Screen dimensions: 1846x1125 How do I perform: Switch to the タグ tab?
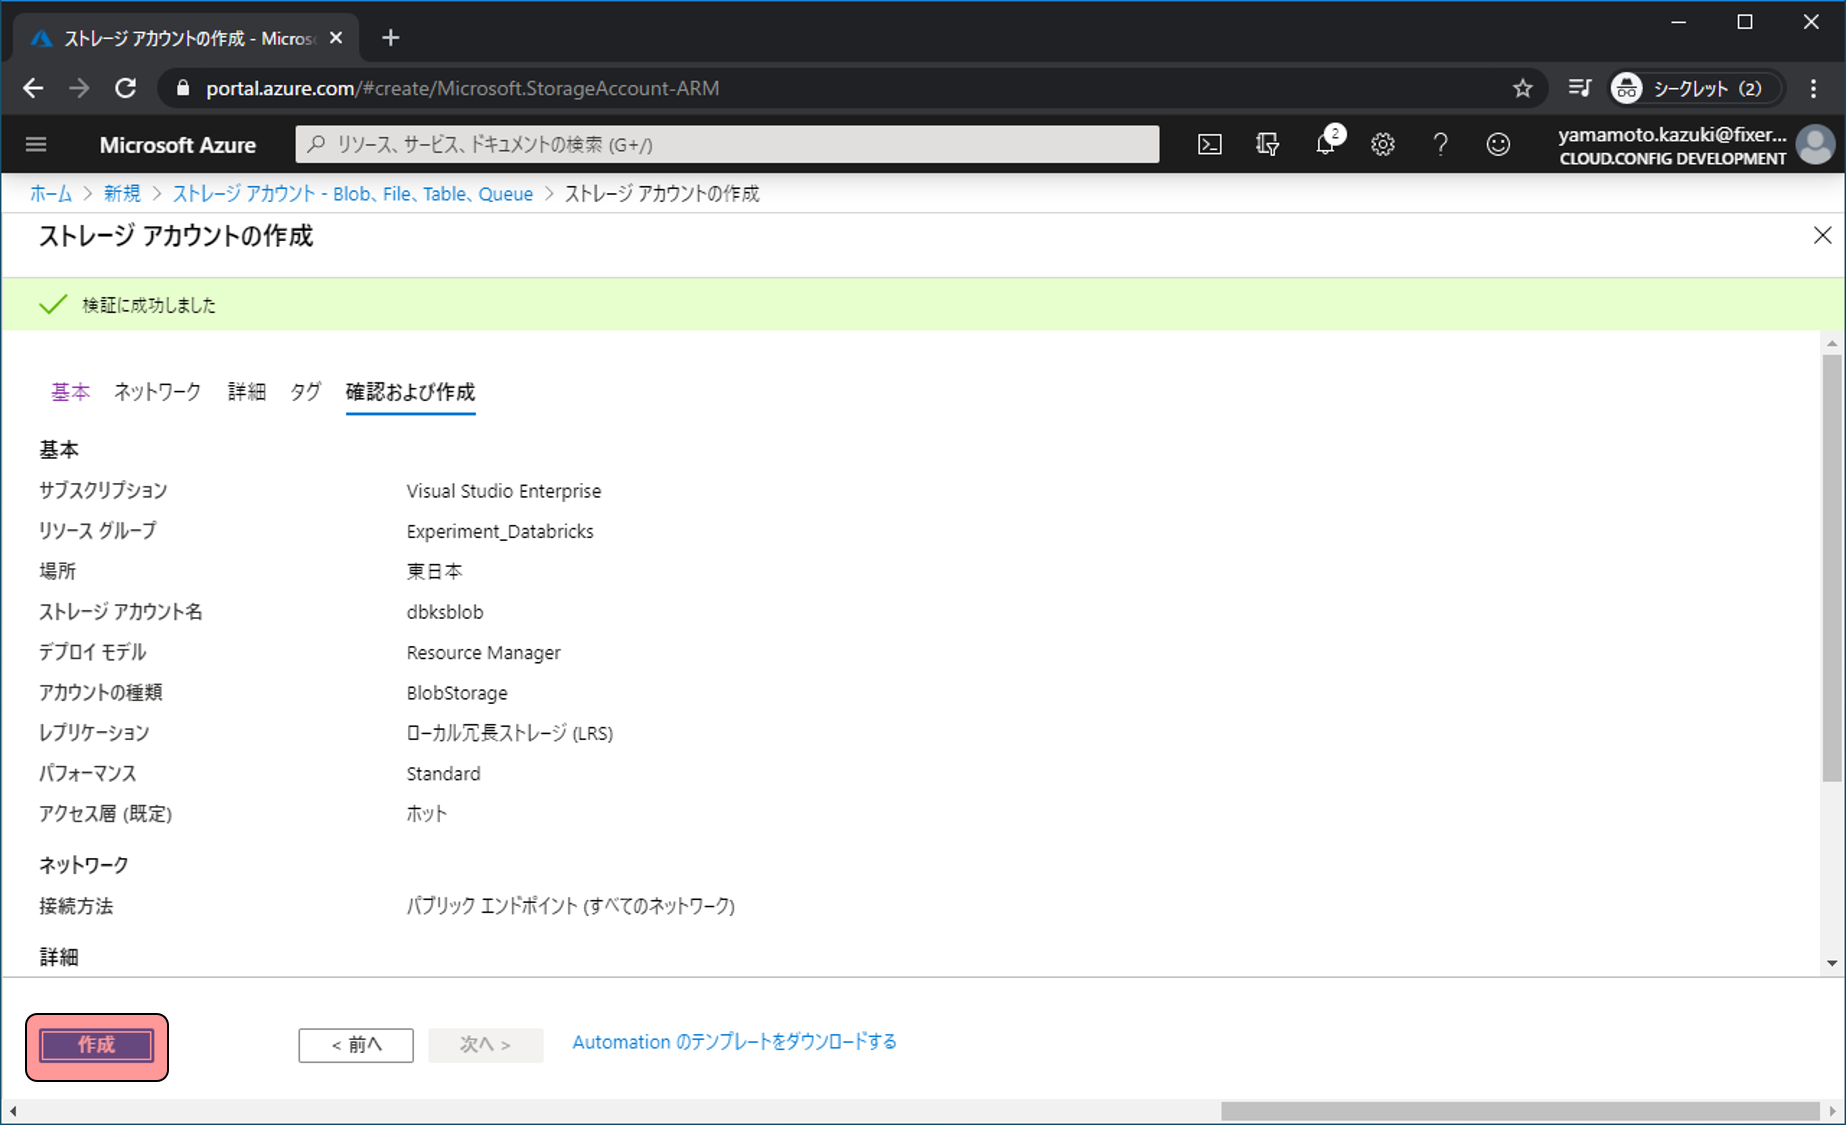click(305, 392)
